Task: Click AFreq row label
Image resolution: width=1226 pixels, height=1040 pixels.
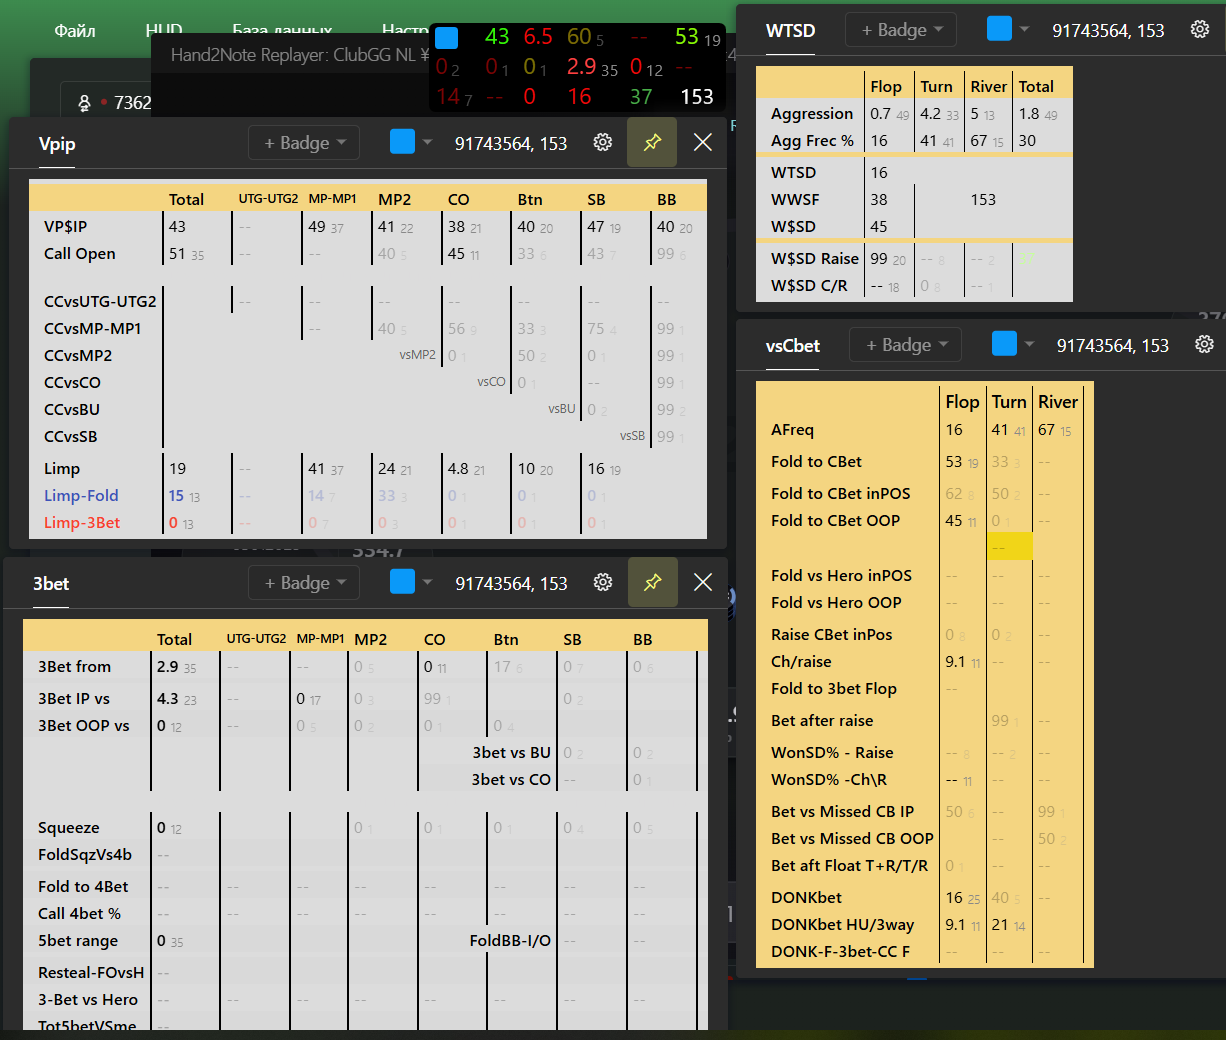Action: click(x=793, y=430)
